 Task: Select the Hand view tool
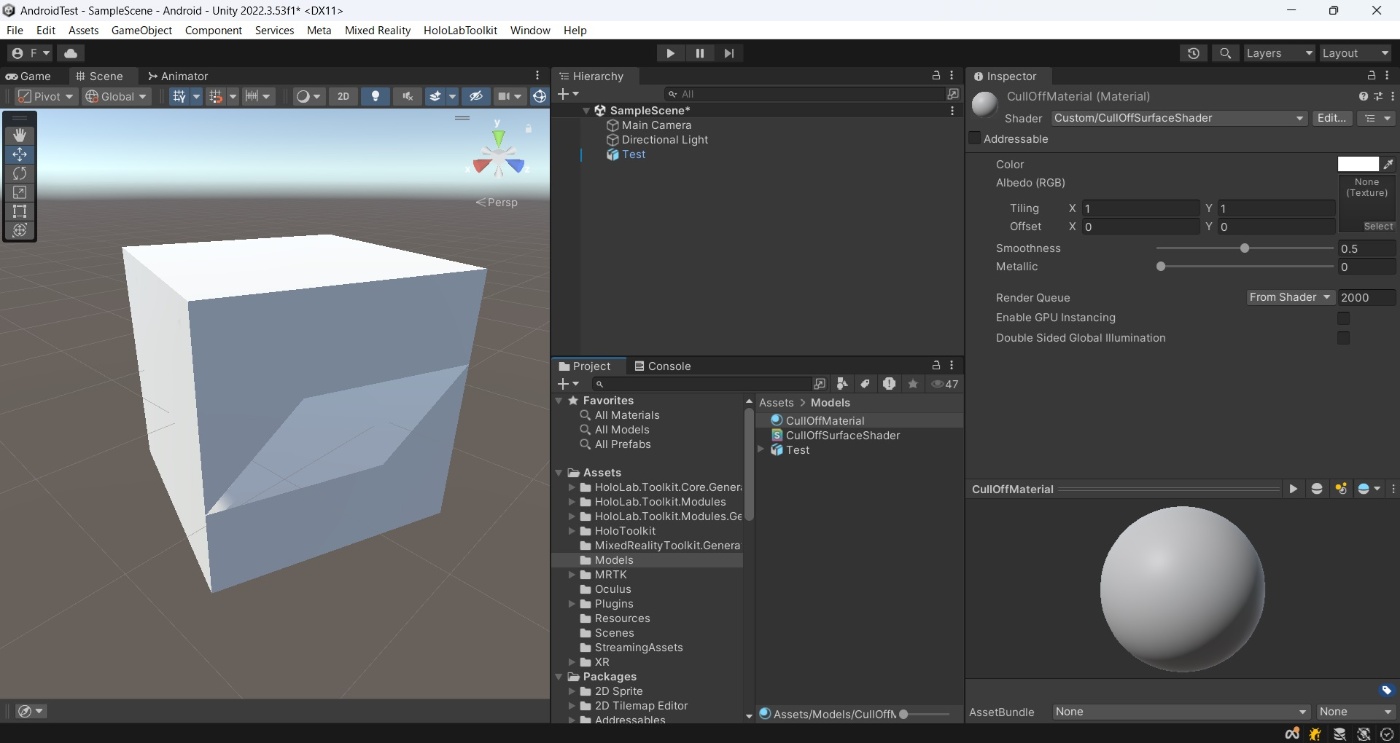tap(19, 135)
